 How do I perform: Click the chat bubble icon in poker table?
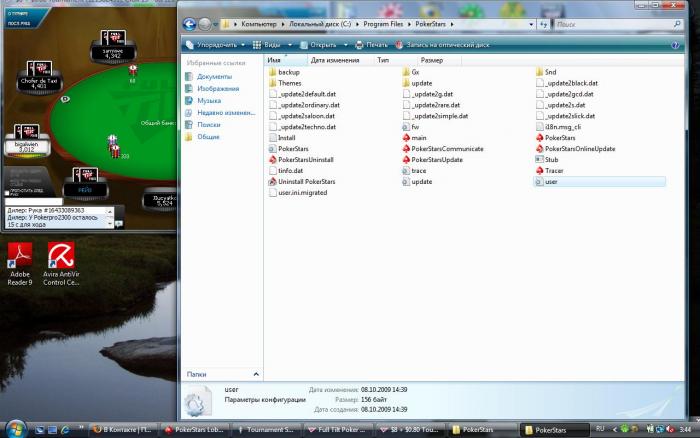(x=119, y=223)
